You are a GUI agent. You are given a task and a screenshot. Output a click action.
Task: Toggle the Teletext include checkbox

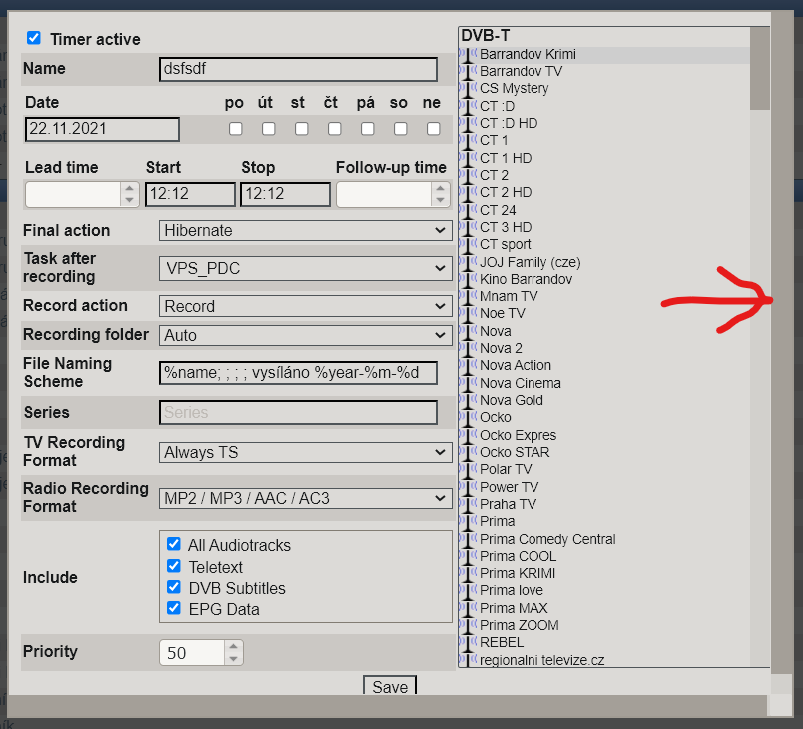click(x=174, y=566)
